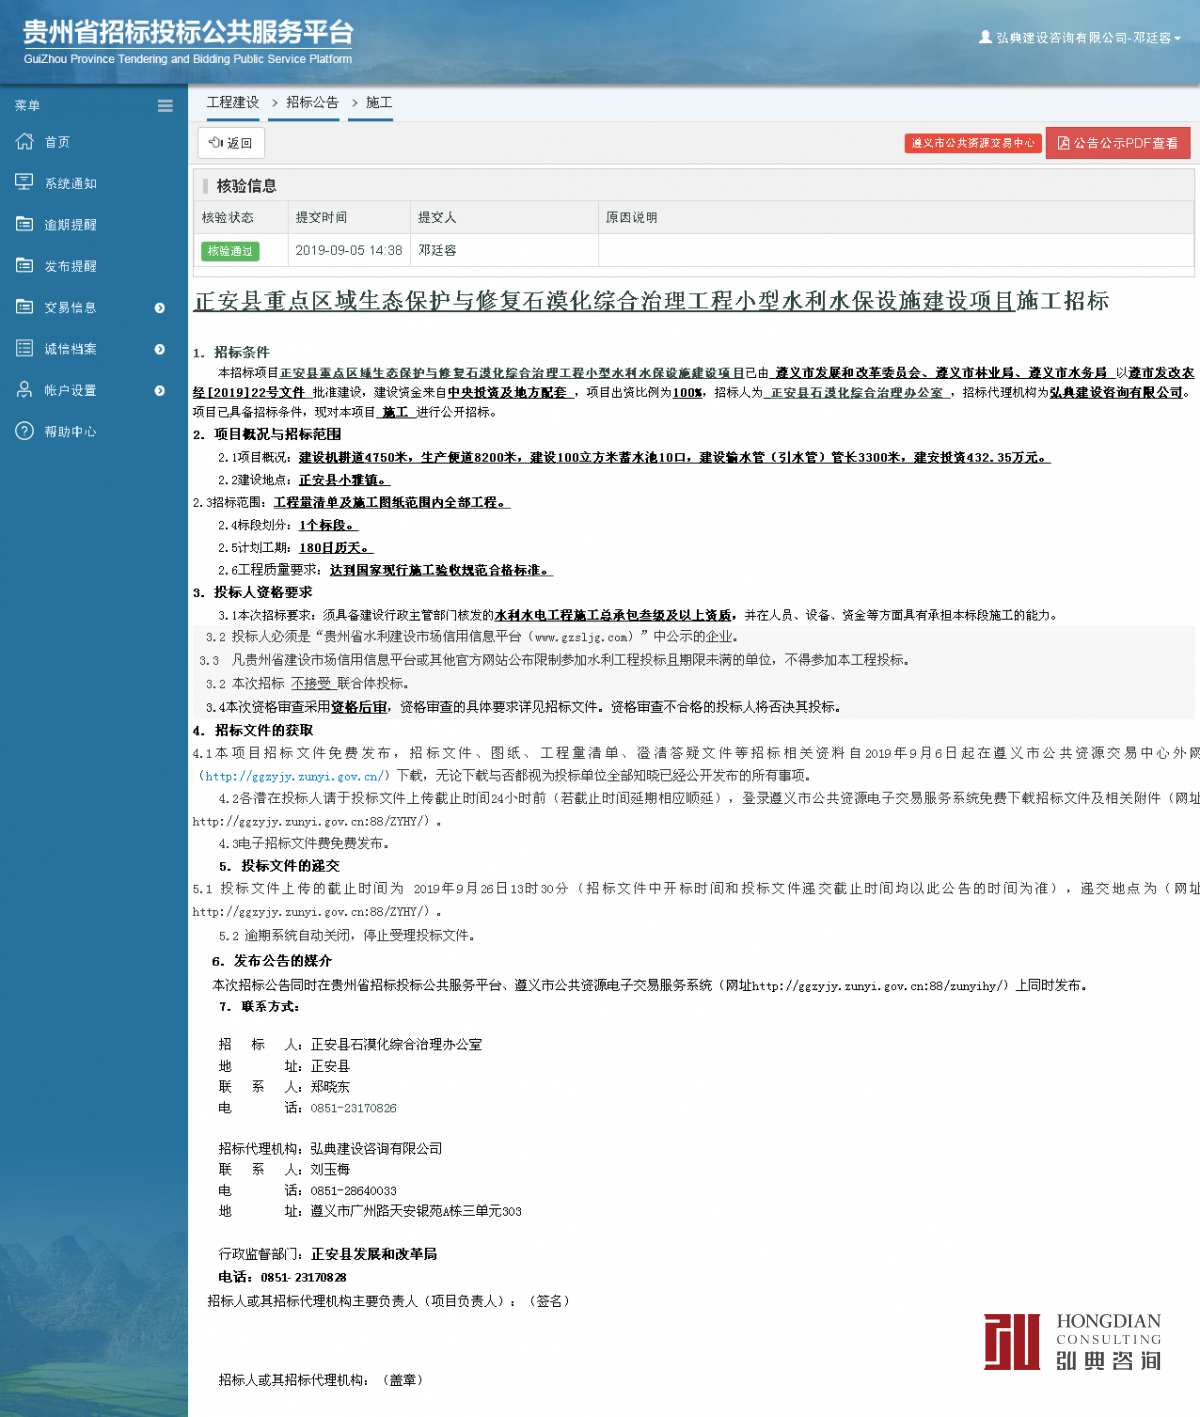Viewport: 1200px width, 1417px height.
Task: Expand the 诚信档案 submenu chevron
Action: coord(158,349)
